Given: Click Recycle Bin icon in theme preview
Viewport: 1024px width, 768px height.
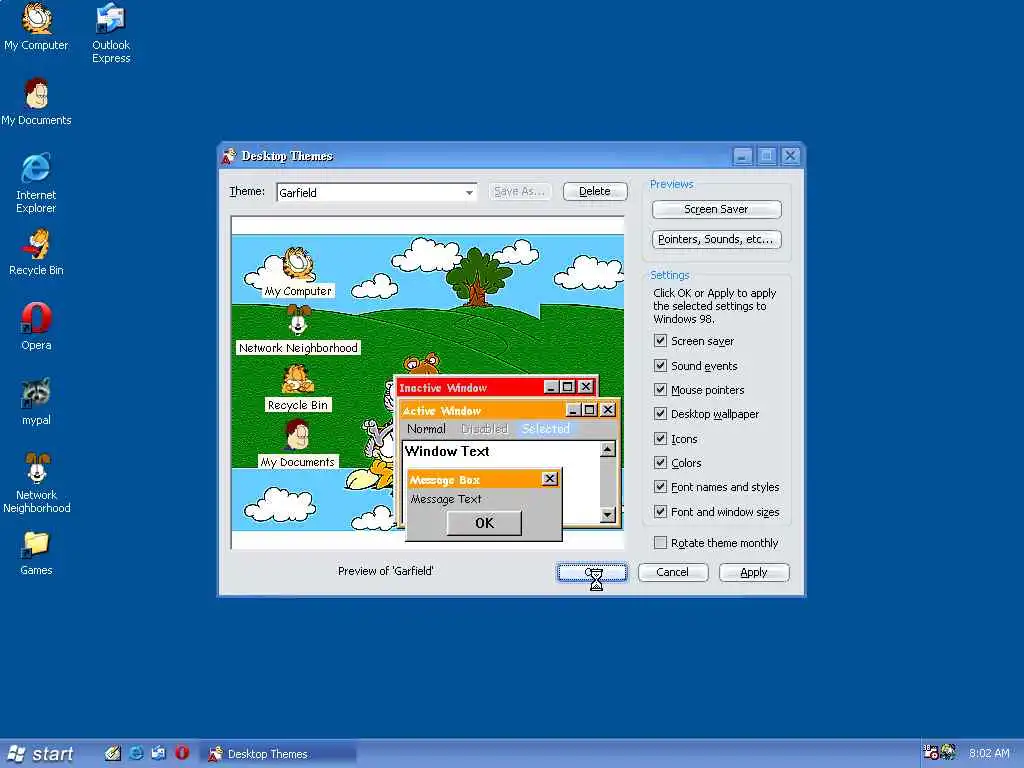Looking at the screenshot, I should [298, 378].
